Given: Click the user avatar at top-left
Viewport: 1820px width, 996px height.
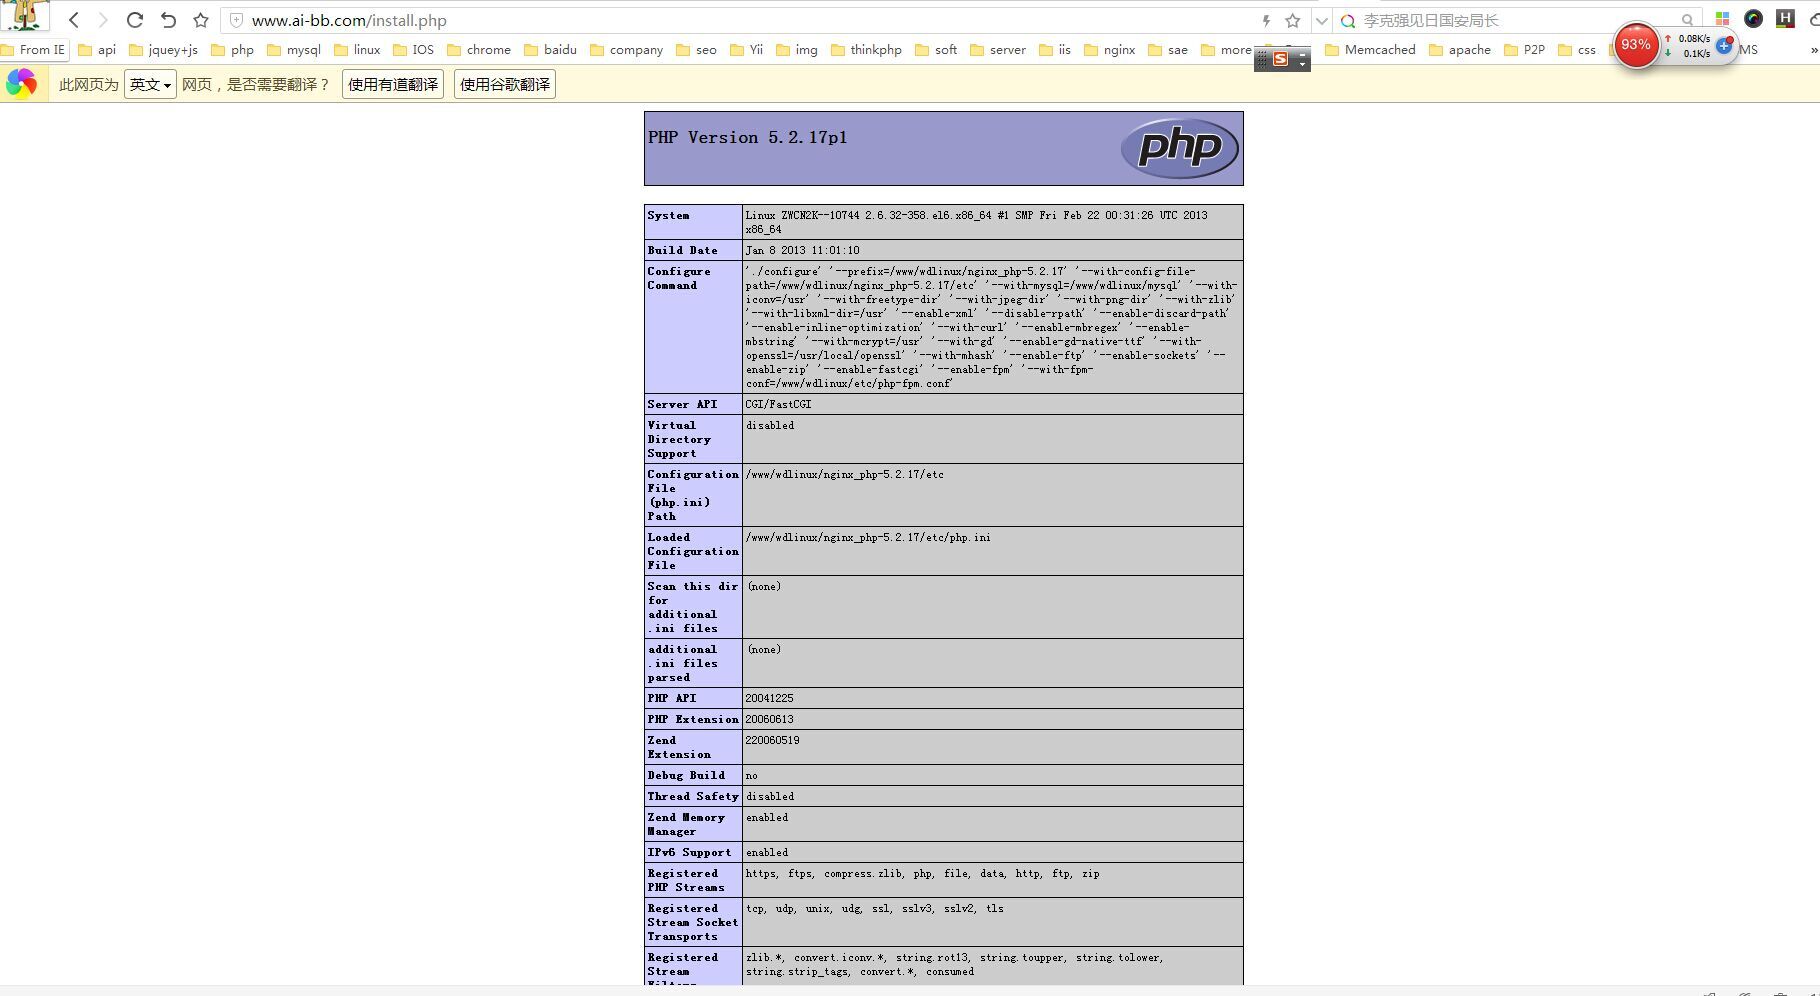Looking at the screenshot, I should 25,16.
